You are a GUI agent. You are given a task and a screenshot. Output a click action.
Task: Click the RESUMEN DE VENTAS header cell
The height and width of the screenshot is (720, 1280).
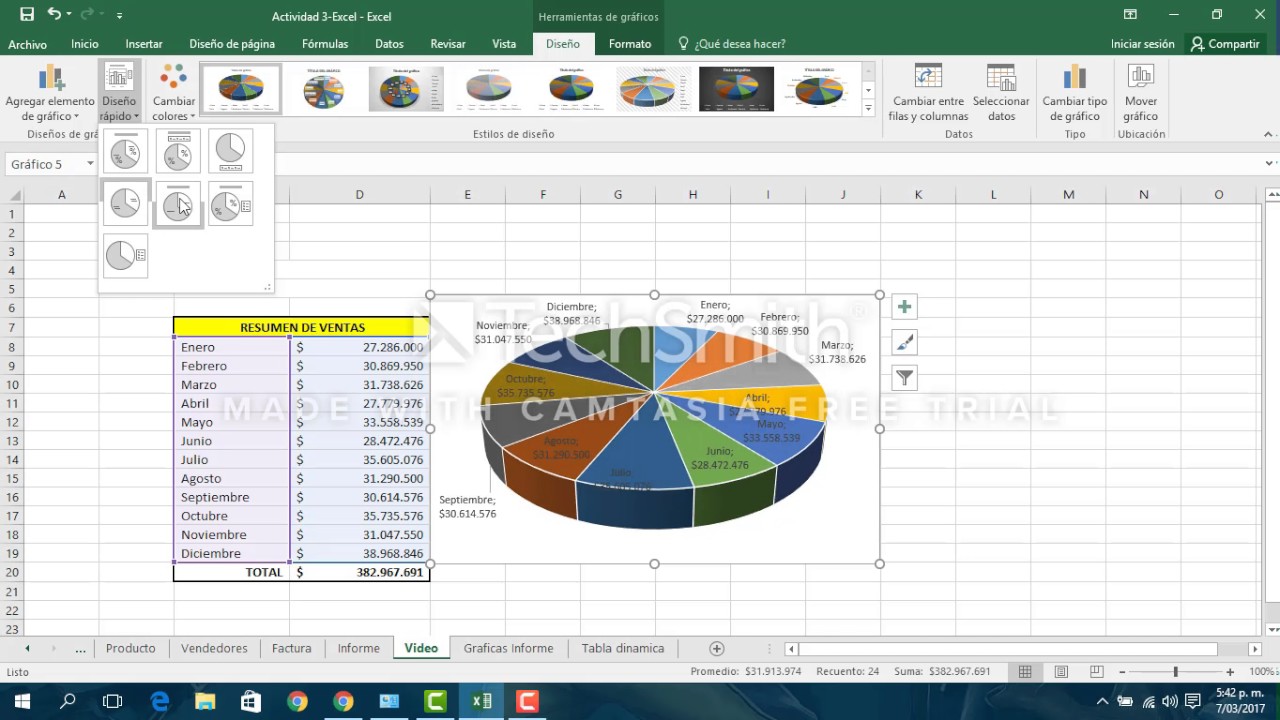pyautogui.click(x=301, y=327)
